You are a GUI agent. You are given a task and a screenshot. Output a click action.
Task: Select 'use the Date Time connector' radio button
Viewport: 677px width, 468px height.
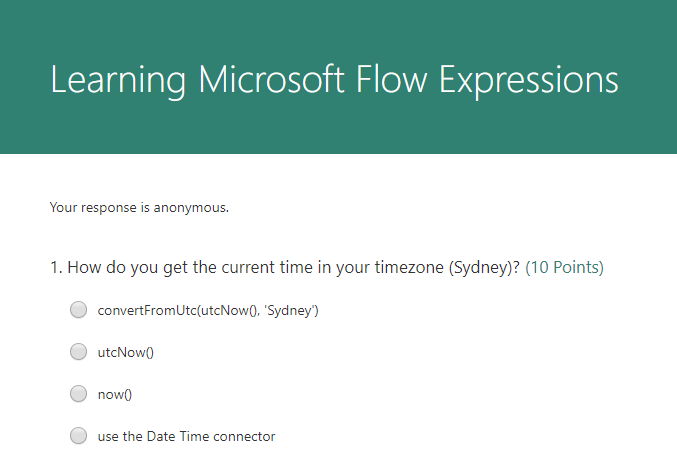pos(78,436)
